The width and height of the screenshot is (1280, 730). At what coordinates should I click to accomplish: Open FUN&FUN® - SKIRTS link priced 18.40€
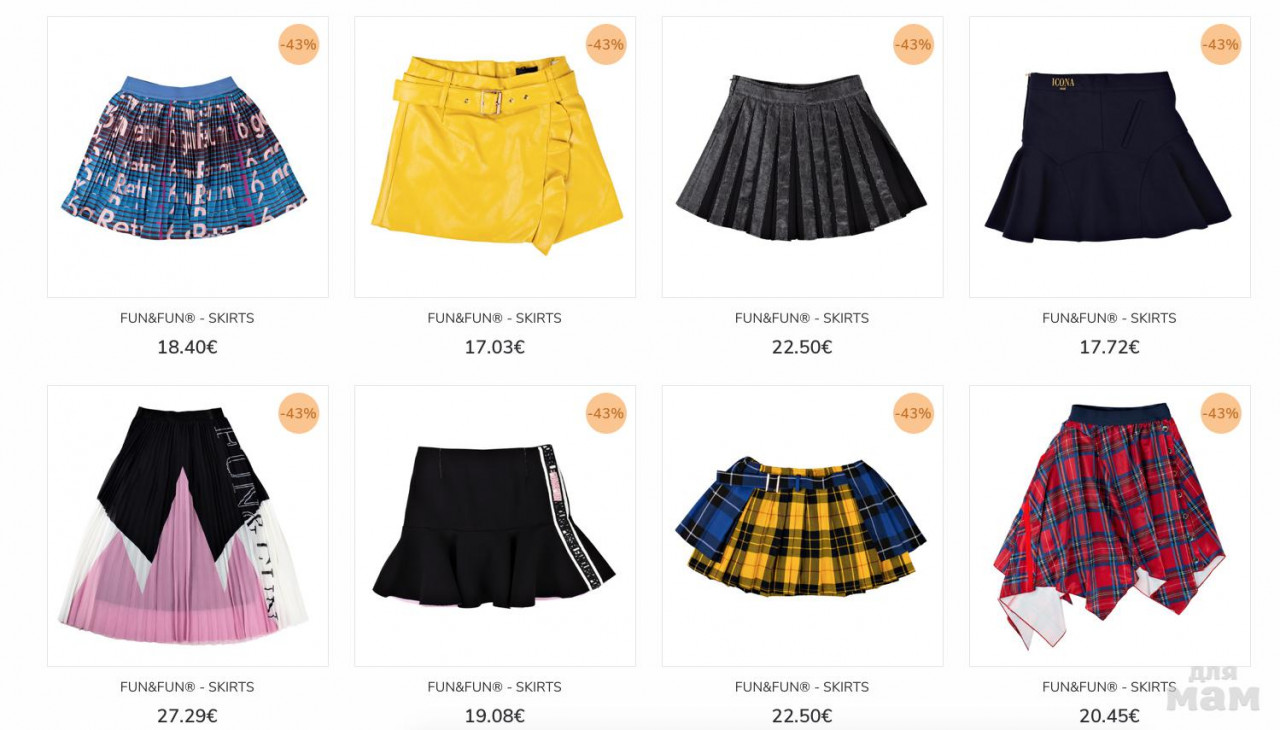coord(187,318)
